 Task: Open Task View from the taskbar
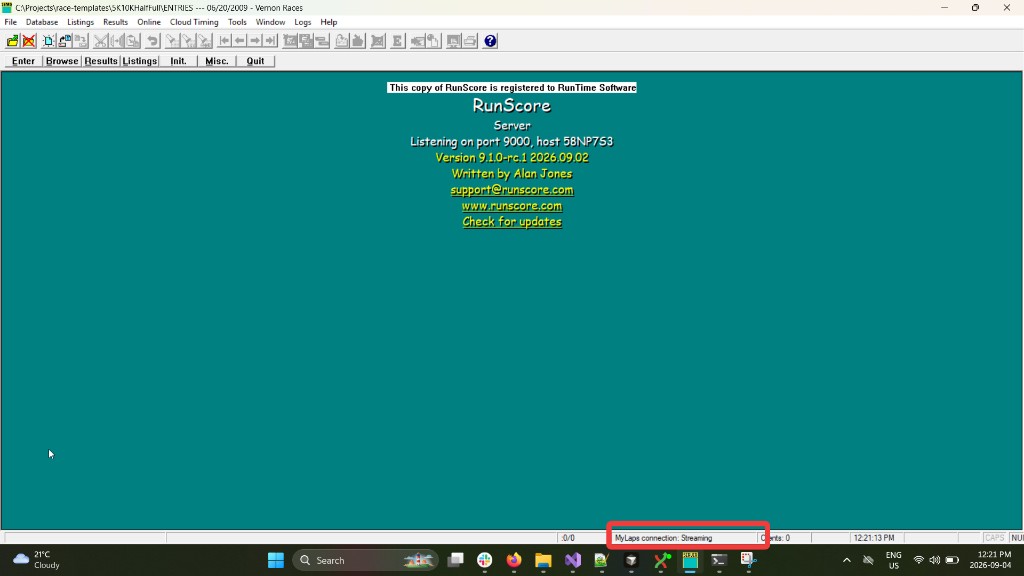point(455,560)
